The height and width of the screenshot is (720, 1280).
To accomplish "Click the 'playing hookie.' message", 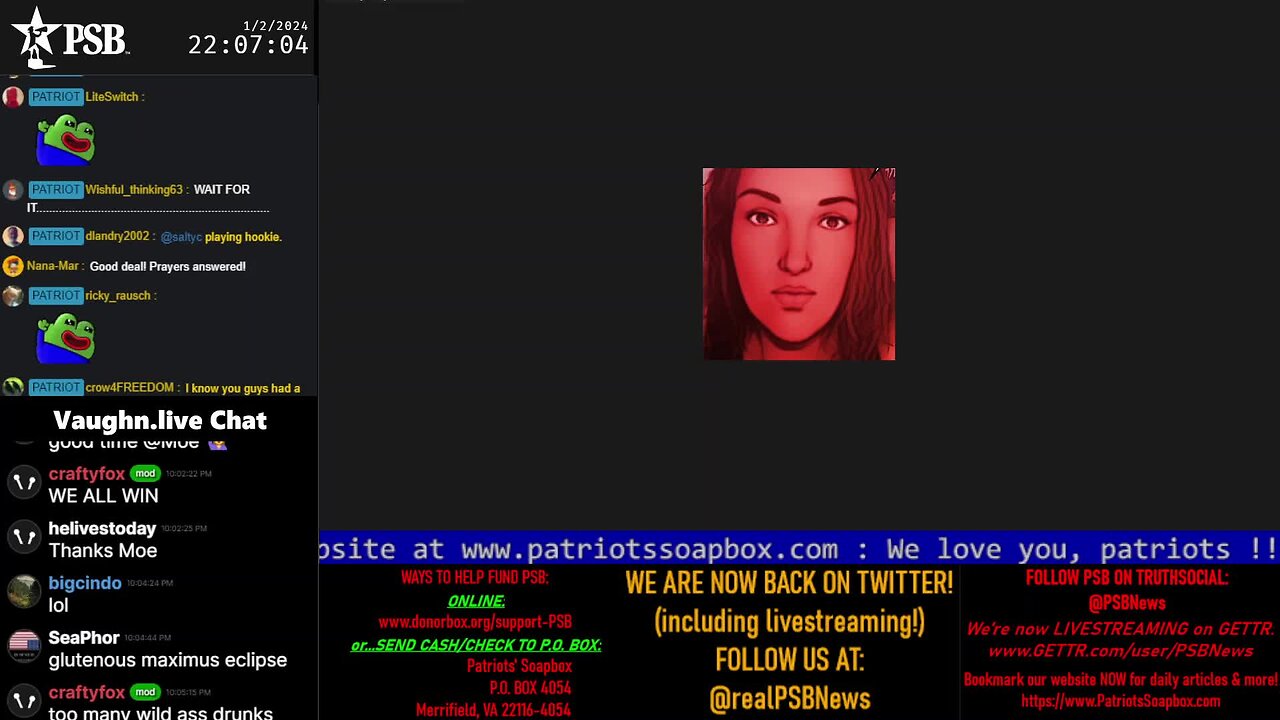I will (243, 237).
